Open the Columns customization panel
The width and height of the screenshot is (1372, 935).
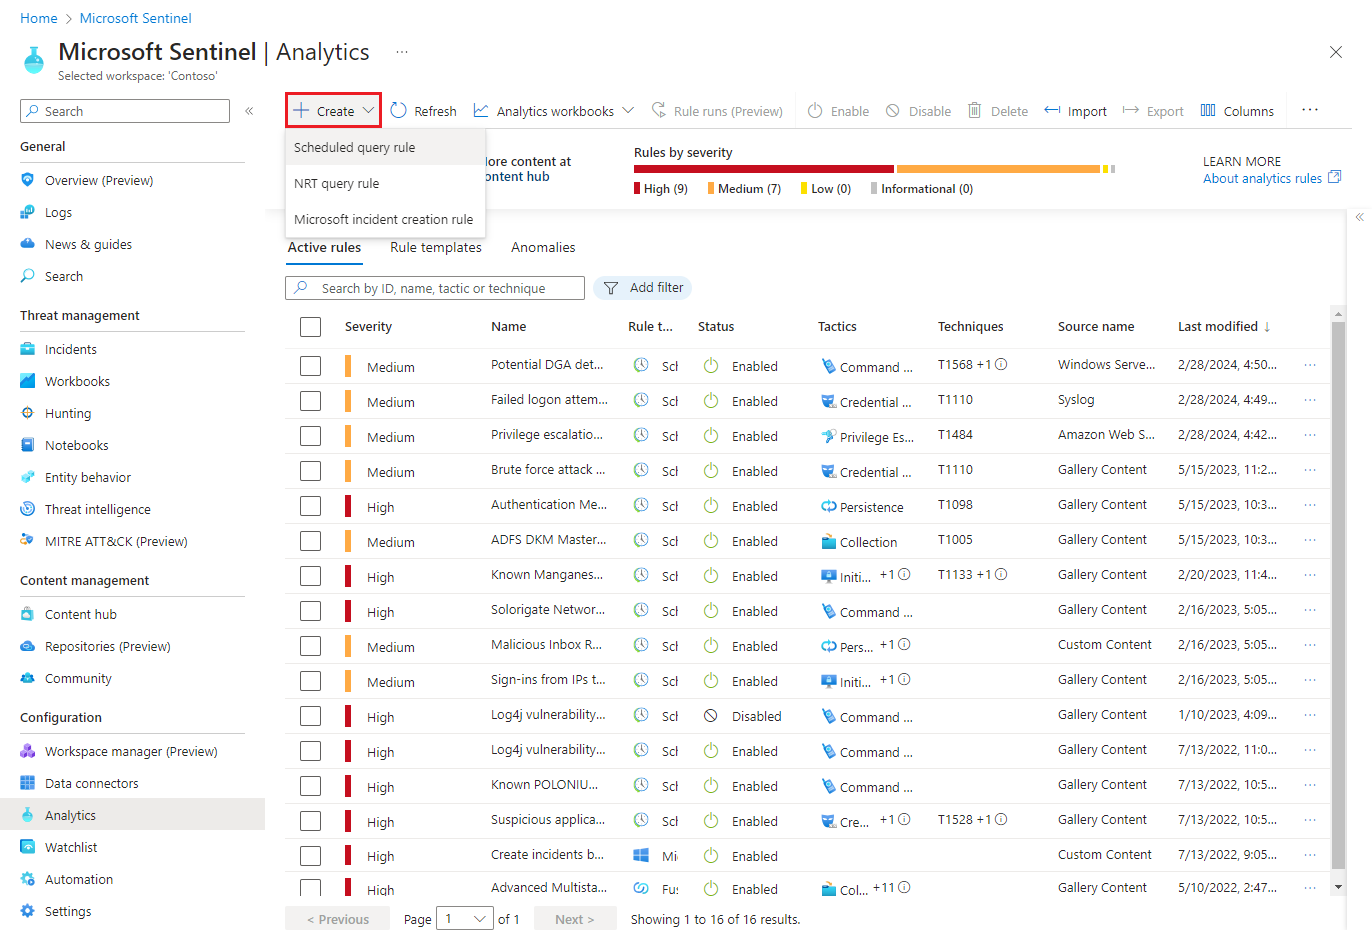1237,110
